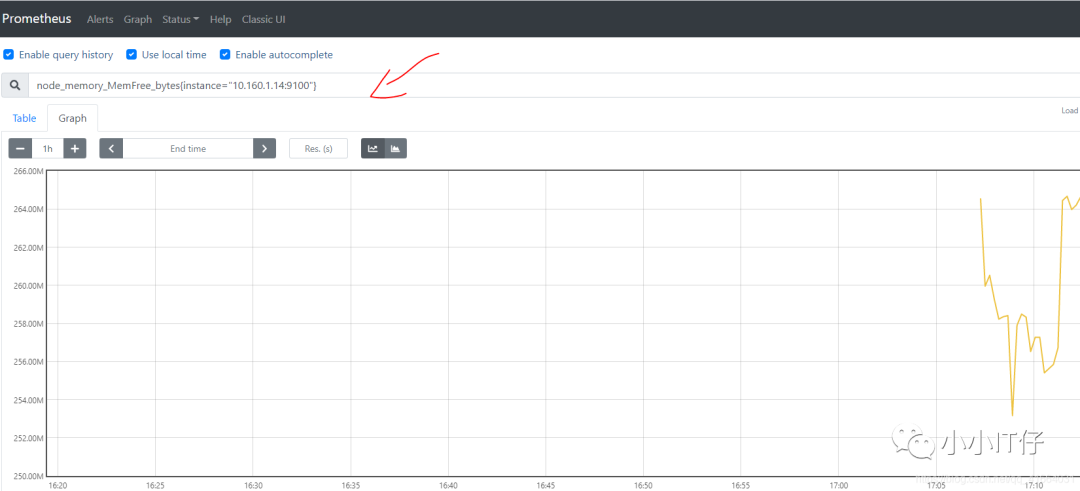The image size is (1080, 491).
Task: Open the Status dropdown menu
Action: pos(180,19)
